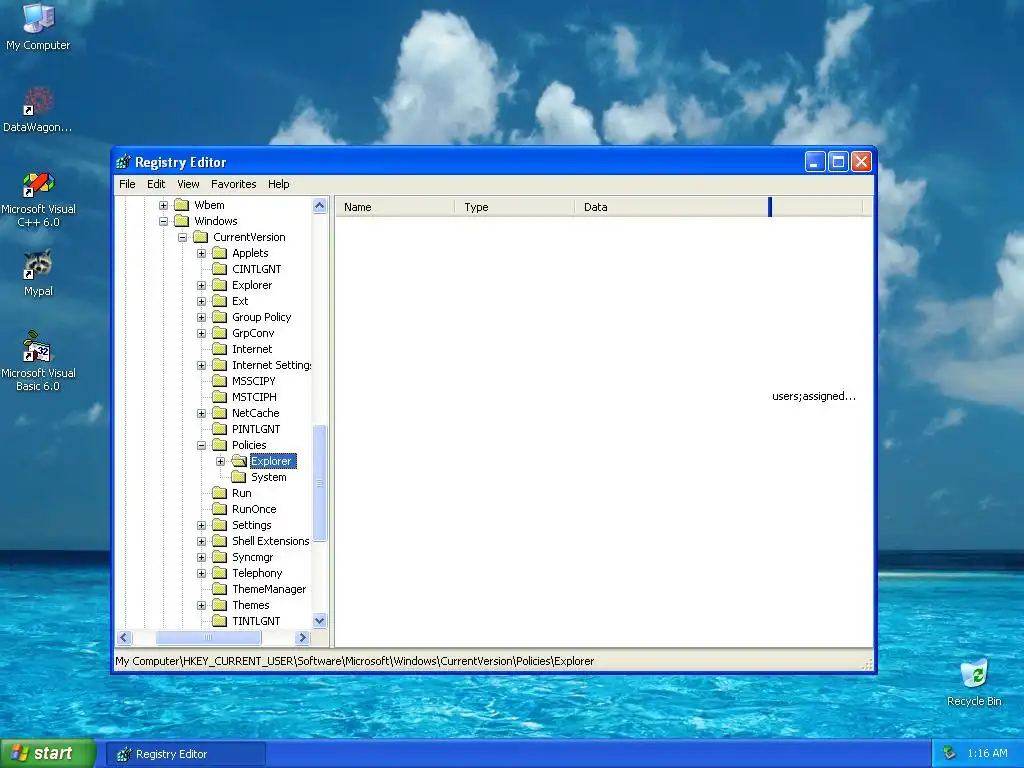Sort values by the Name column header
1024x768 pixels.
[x=395, y=207]
